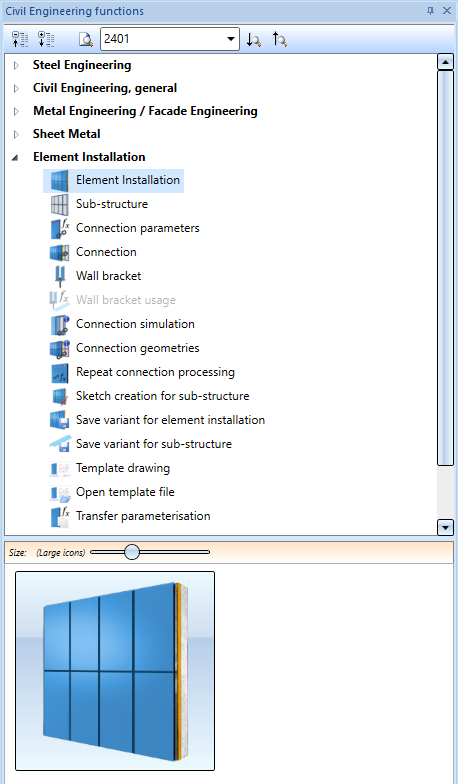Image resolution: width=458 pixels, height=784 pixels.
Task: Click the Open template file icon
Action: (60, 492)
